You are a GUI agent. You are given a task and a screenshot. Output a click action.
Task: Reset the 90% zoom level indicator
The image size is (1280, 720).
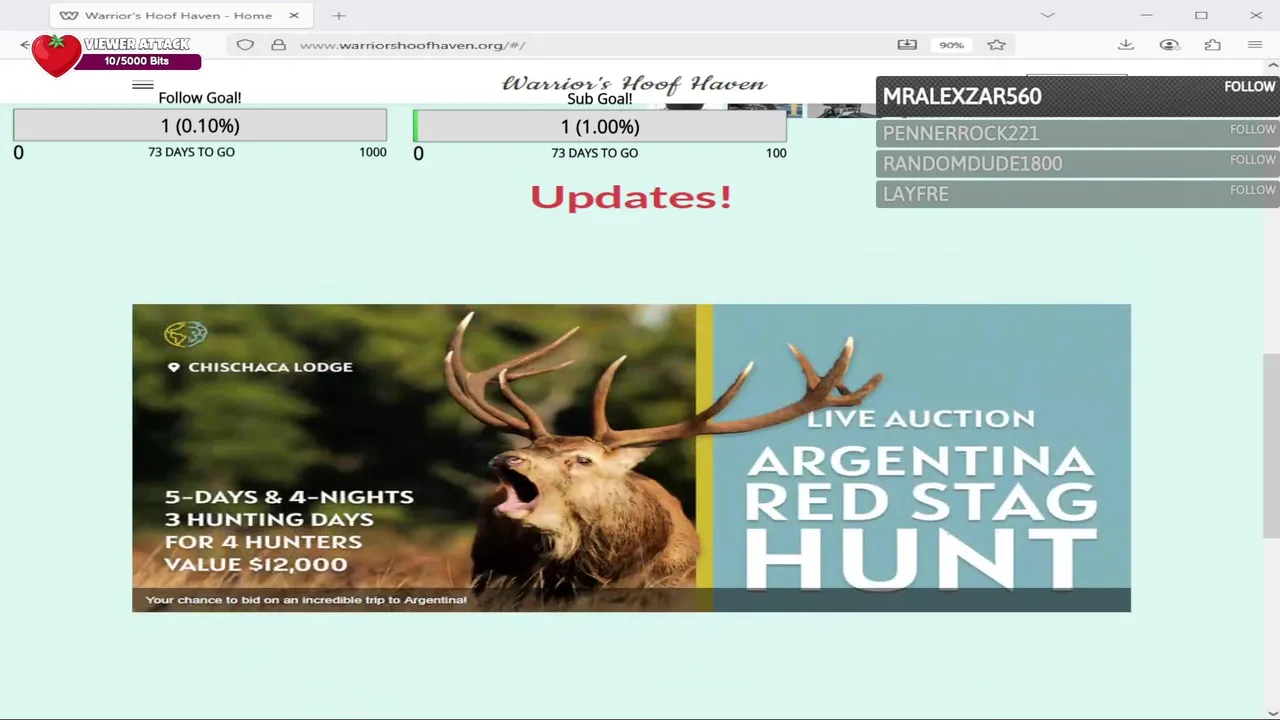[x=951, y=45]
